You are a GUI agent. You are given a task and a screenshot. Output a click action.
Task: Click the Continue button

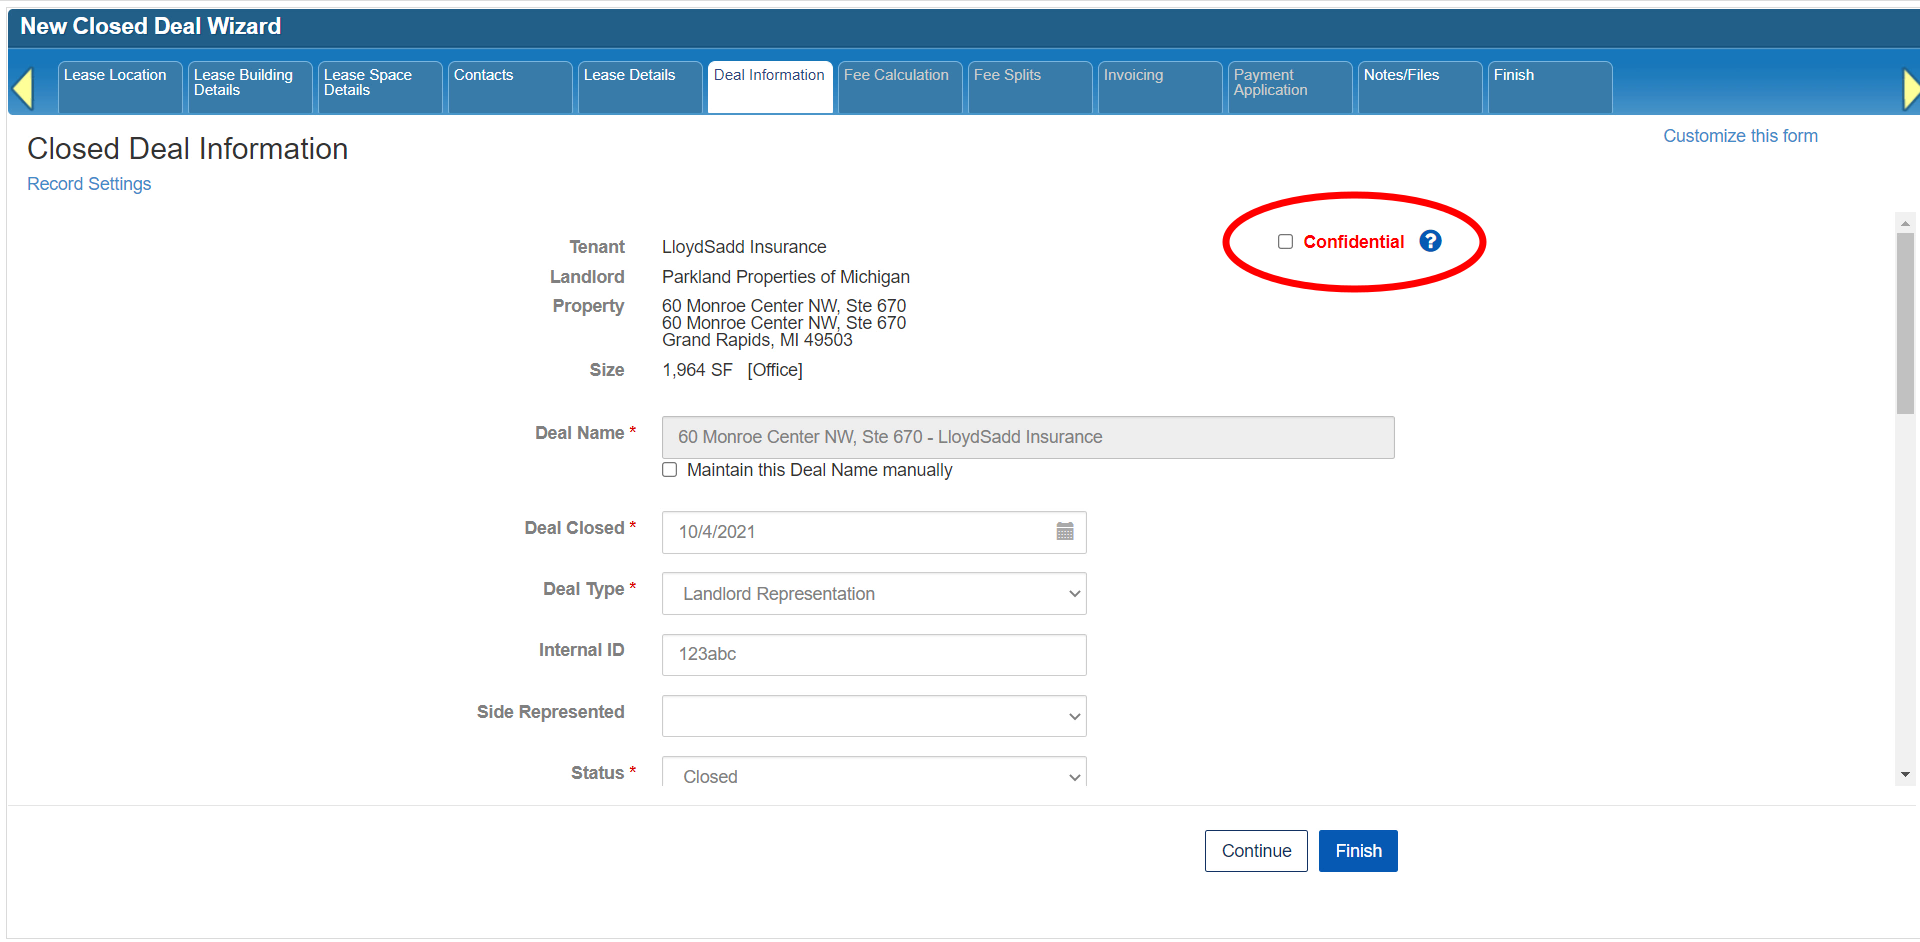point(1255,851)
